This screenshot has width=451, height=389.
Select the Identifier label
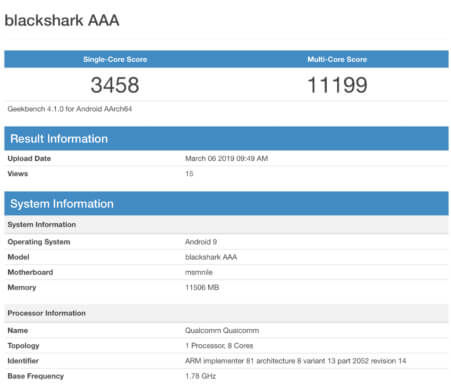pos(23,361)
